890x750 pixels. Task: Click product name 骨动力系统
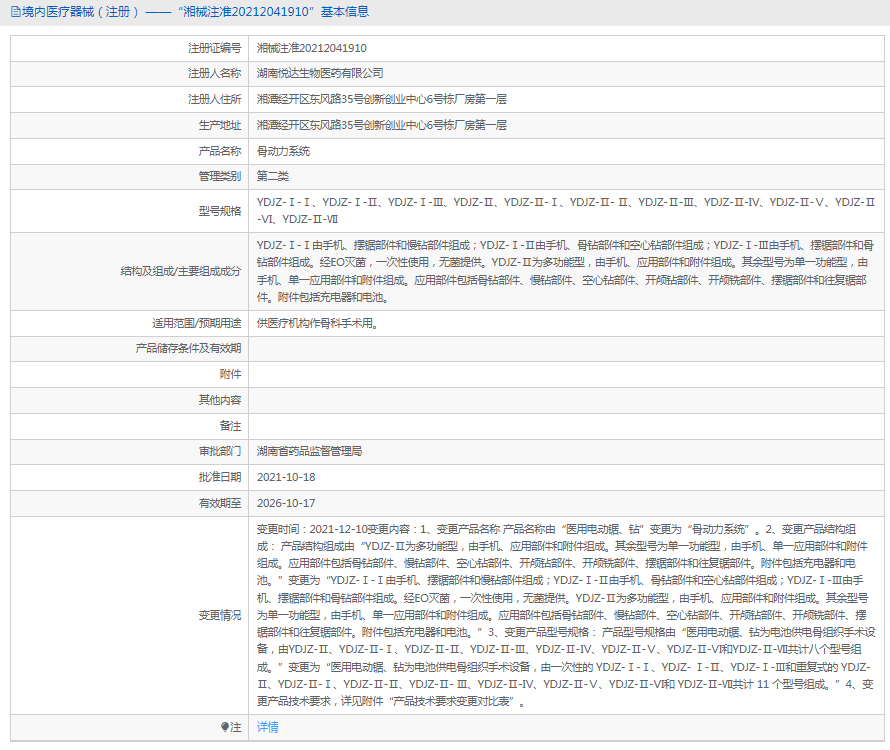pos(283,151)
